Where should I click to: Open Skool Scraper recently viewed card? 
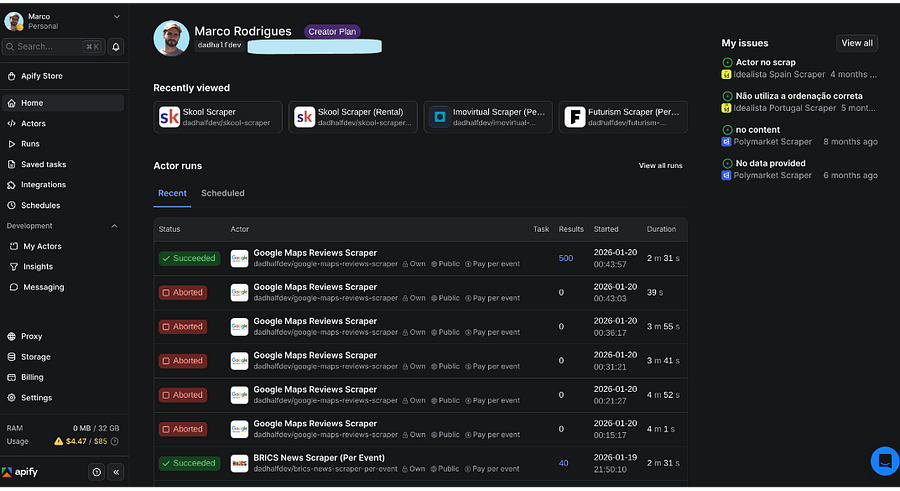(218, 117)
